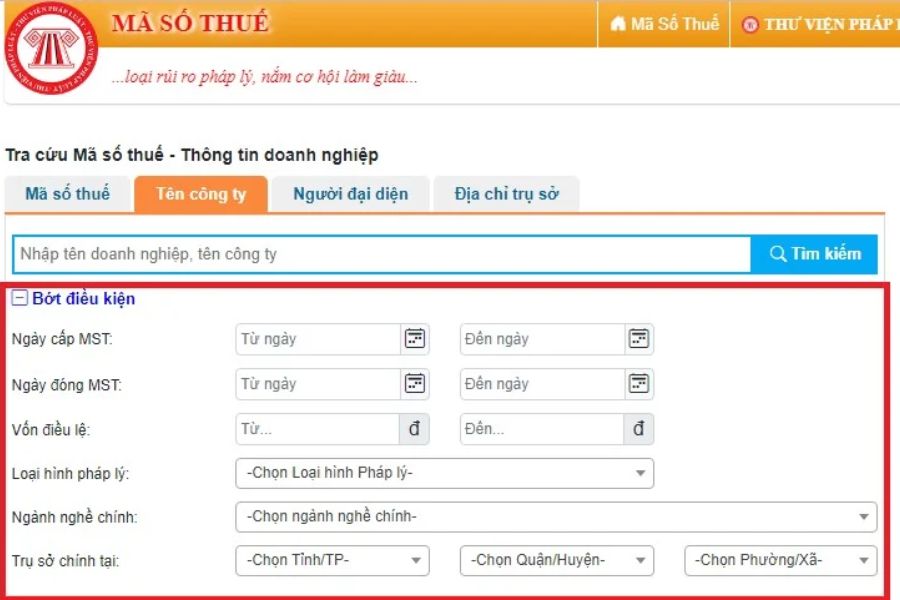This screenshot has width=900, height=600.
Task: Switch to the Người đại diện tab
Action: pyautogui.click(x=350, y=194)
